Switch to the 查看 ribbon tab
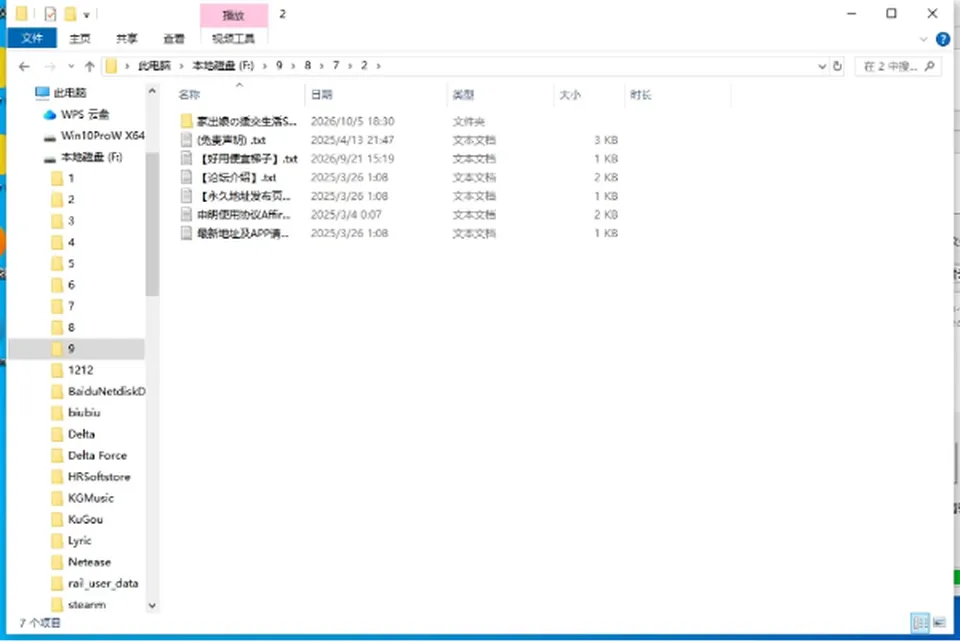960x642 pixels. point(174,39)
